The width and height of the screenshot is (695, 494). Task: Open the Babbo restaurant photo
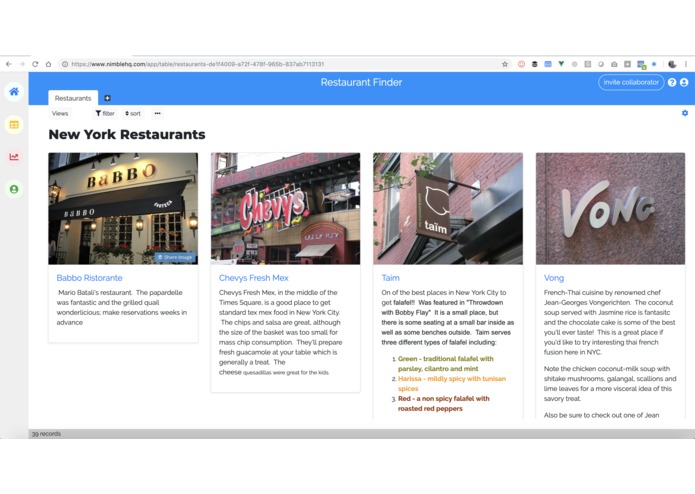[x=123, y=208]
